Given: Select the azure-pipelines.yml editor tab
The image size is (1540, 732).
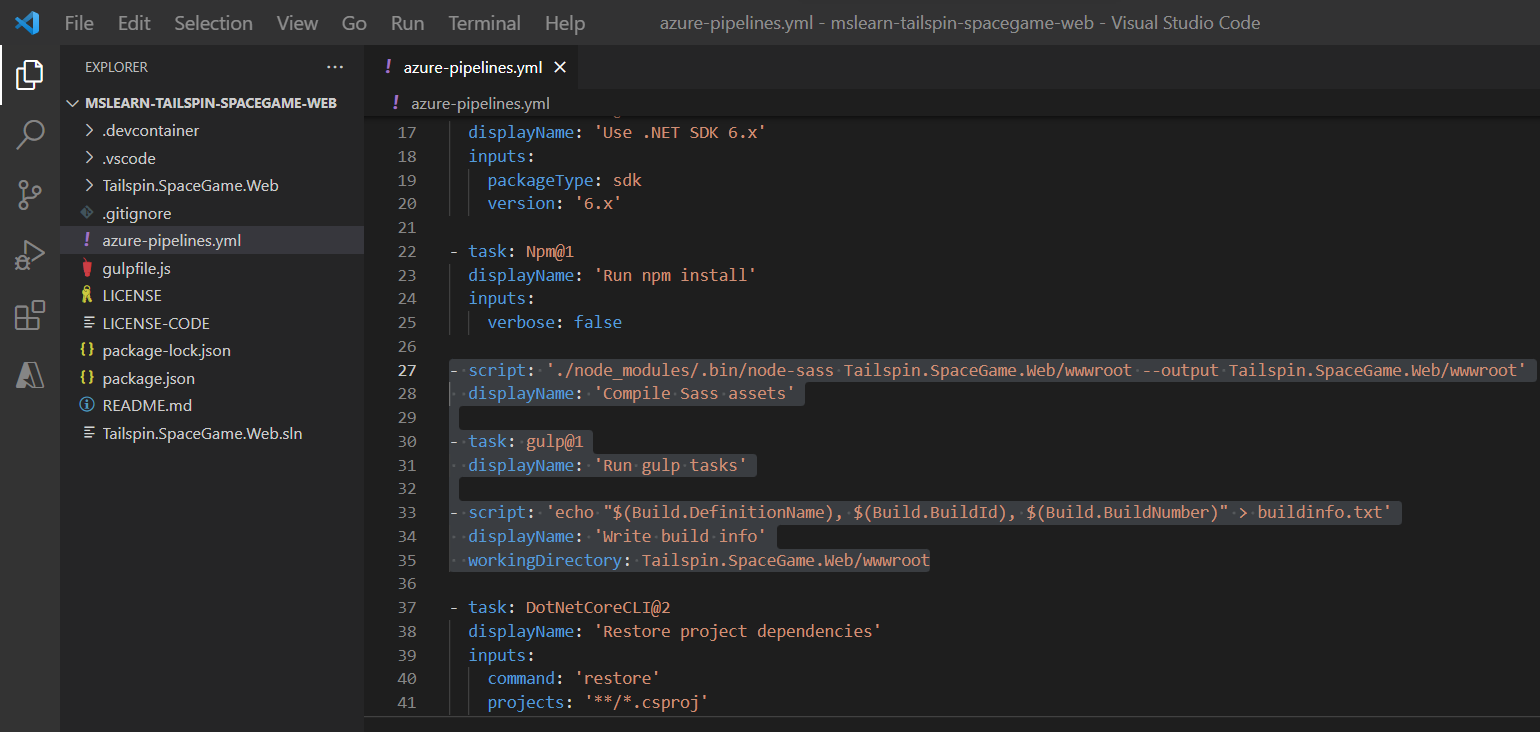Looking at the screenshot, I should point(473,68).
